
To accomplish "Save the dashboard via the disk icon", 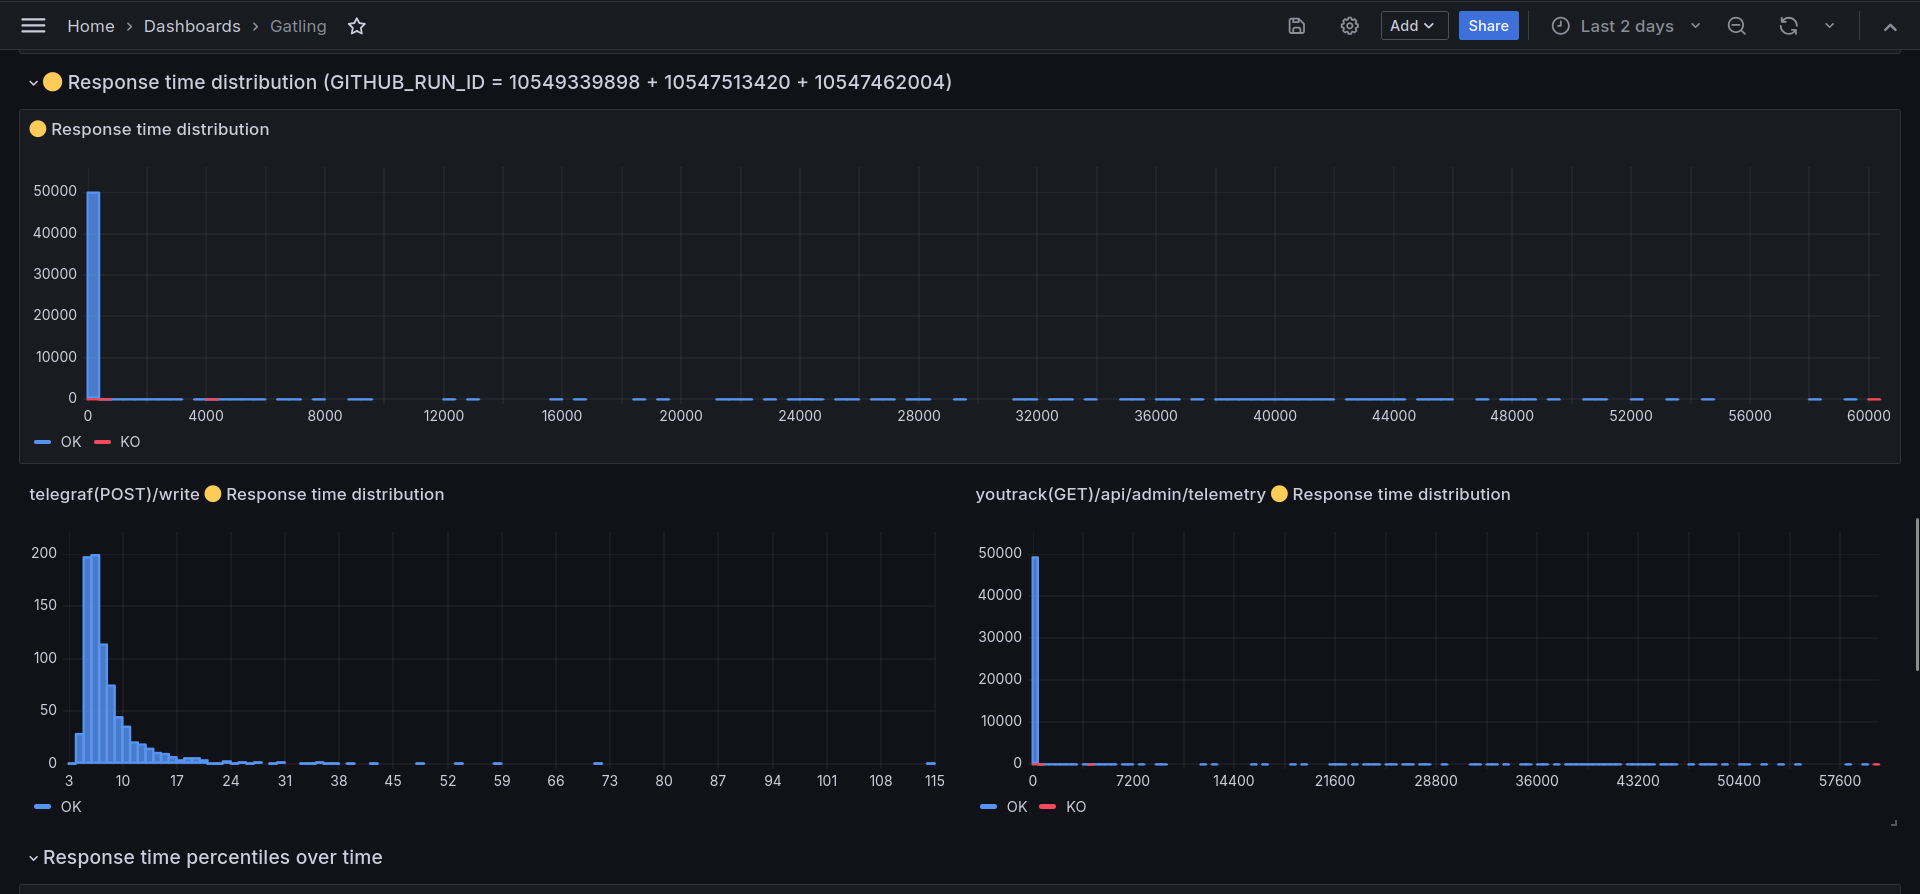I will [x=1297, y=26].
